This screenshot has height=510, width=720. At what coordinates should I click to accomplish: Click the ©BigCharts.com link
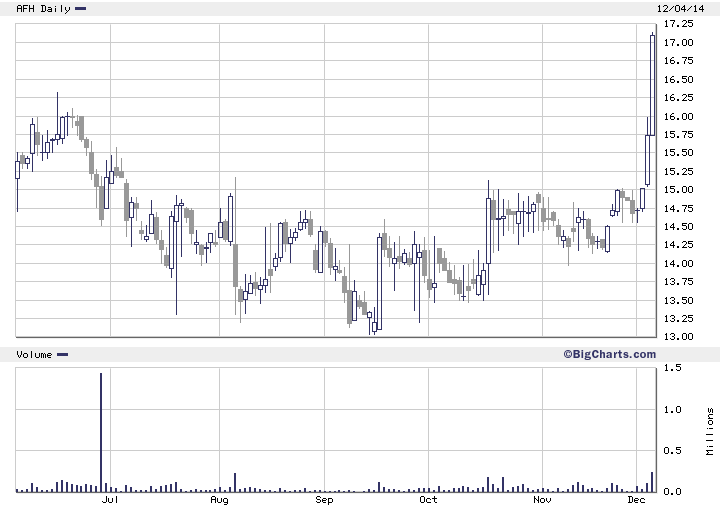click(609, 354)
